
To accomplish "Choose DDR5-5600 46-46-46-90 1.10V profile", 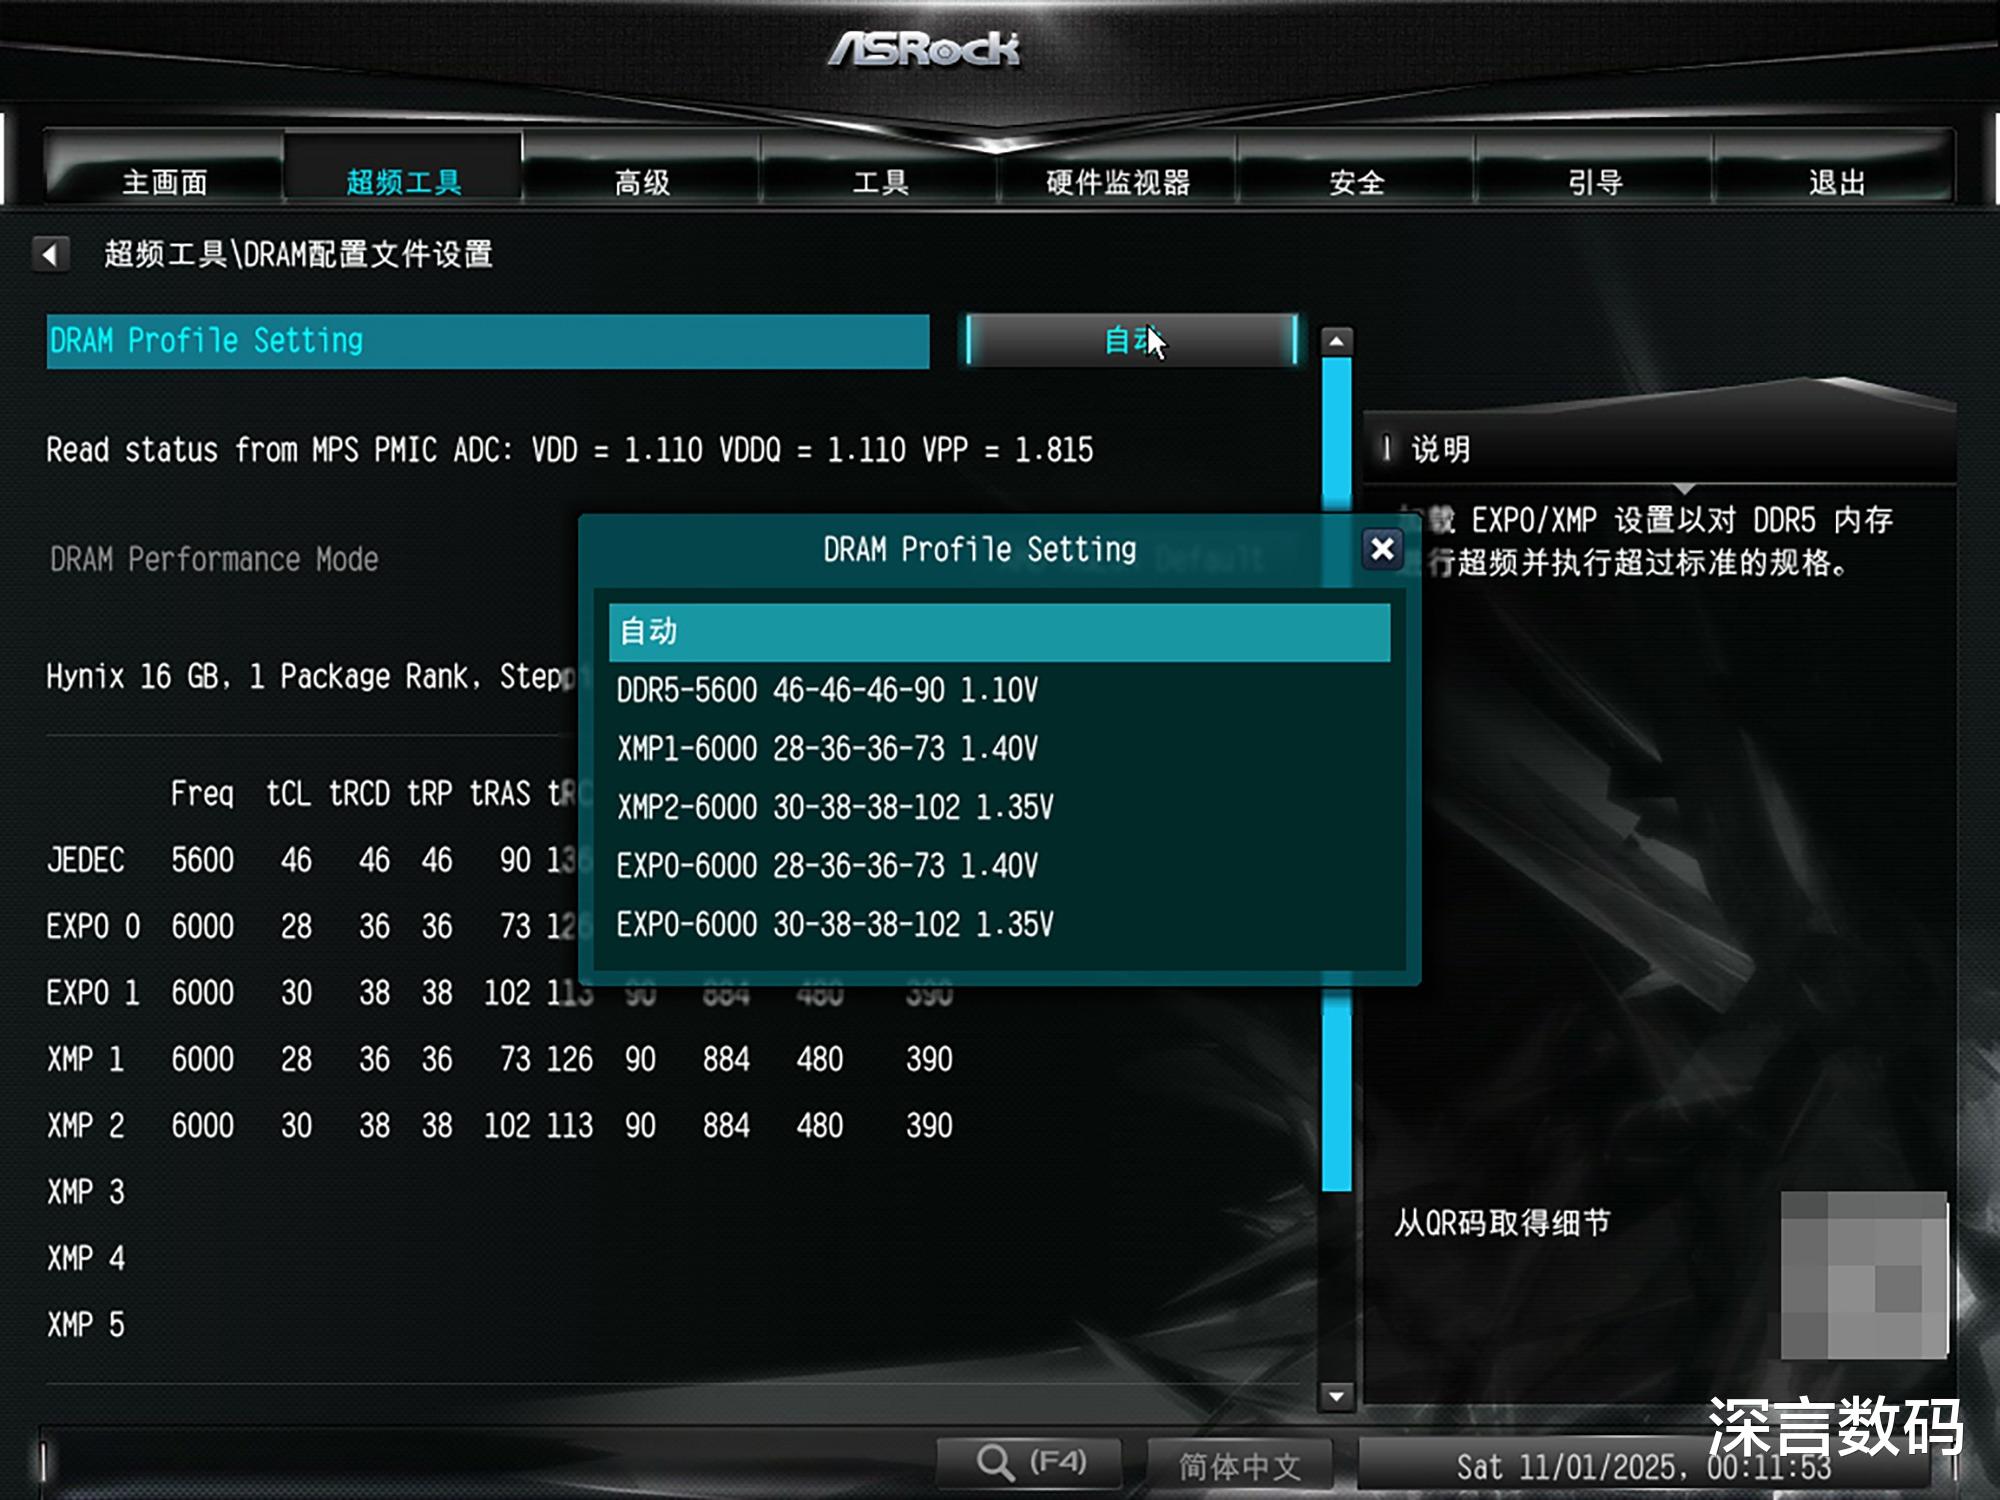I will (x=999, y=690).
